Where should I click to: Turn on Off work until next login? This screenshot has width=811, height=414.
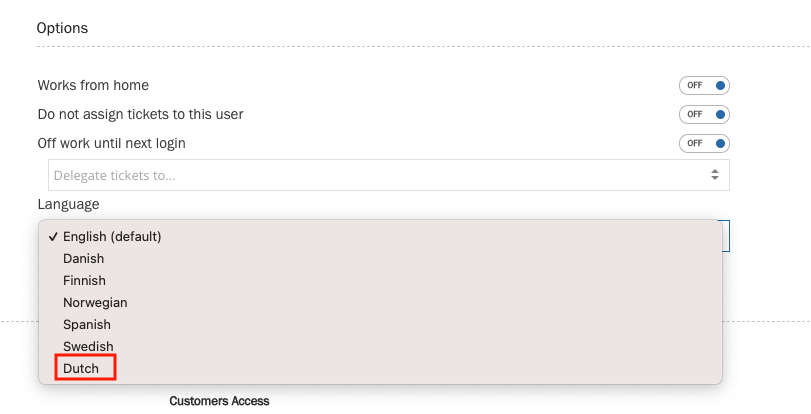click(703, 143)
